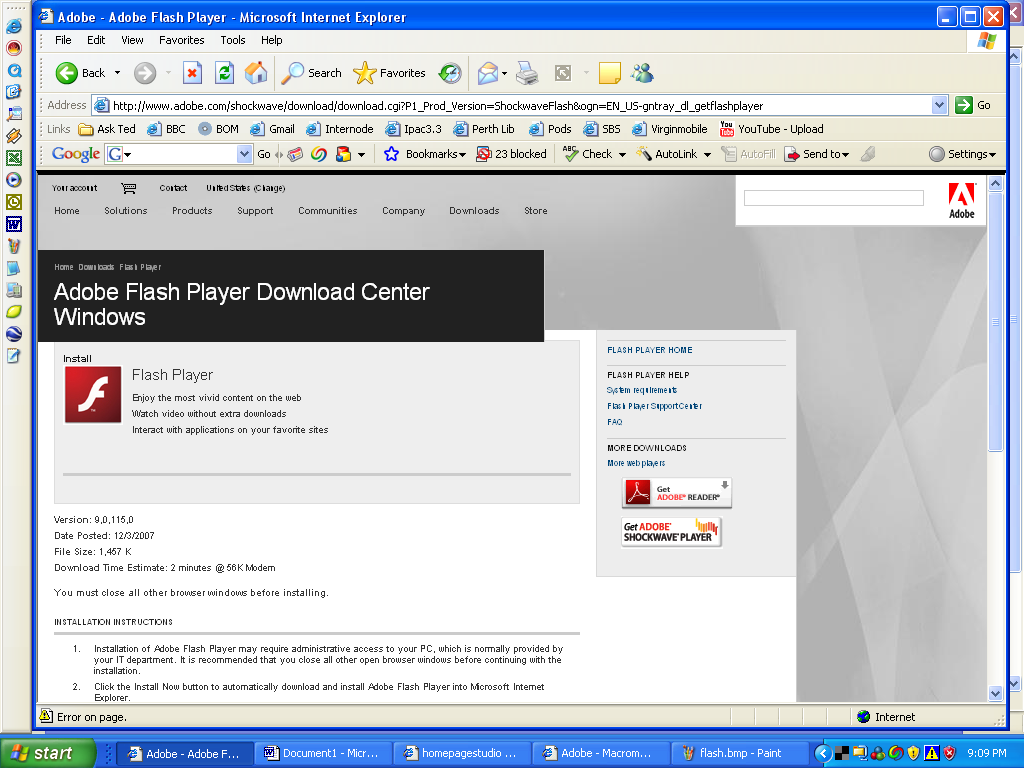This screenshot has height=768, width=1025.
Task: Open YouTube - Upload link
Action: tap(771, 129)
